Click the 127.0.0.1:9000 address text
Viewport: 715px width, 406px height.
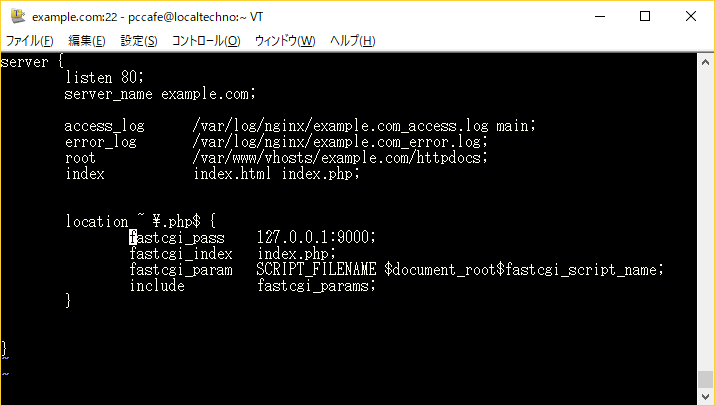pyautogui.click(x=316, y=237)
